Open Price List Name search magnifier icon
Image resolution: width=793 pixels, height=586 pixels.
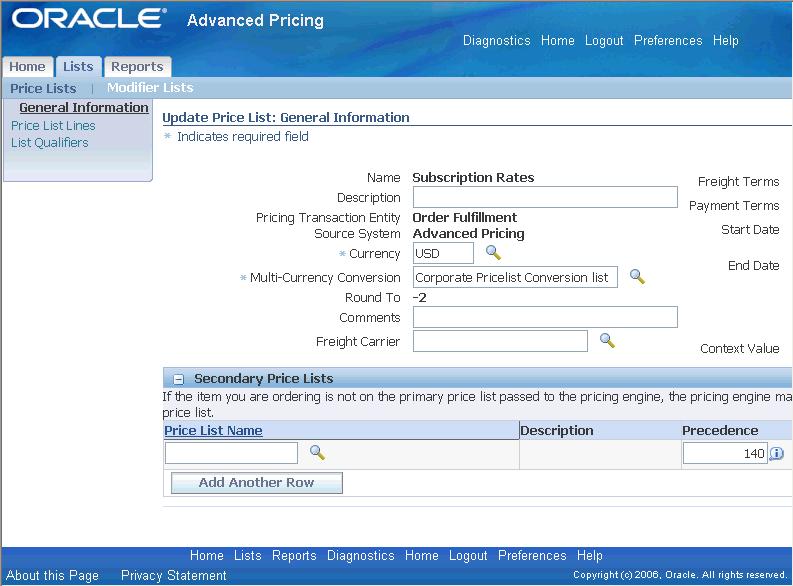click(x=317, y=452)
